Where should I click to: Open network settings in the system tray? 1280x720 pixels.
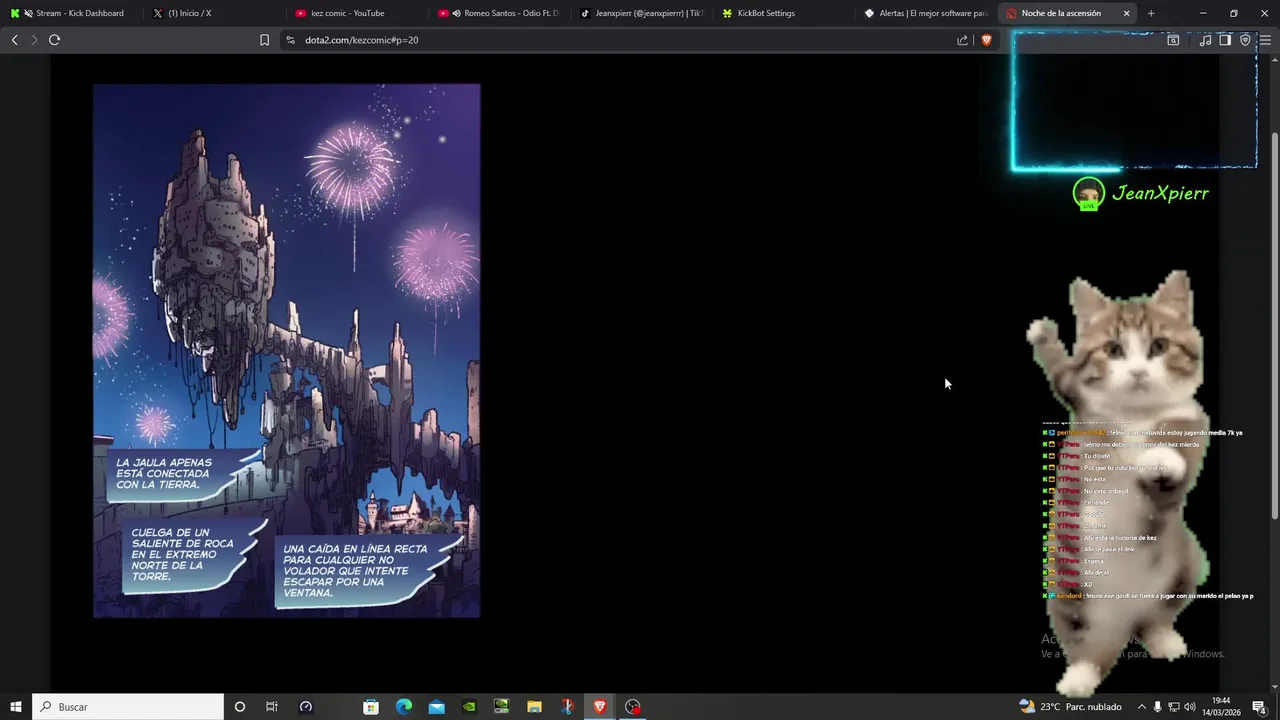click(x=1174, y=706)
